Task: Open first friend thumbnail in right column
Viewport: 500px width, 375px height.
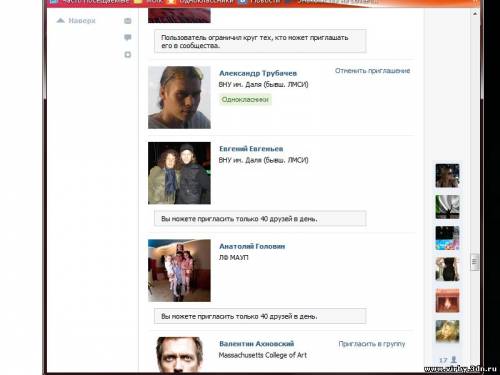Action: coord(447,175)
